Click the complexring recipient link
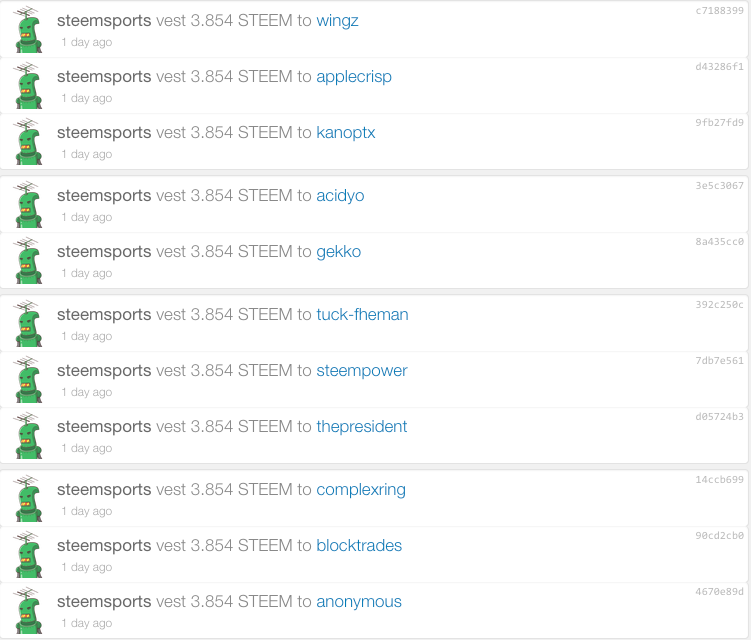This screenshot has width=751, height=640. (x=361, y=490)
